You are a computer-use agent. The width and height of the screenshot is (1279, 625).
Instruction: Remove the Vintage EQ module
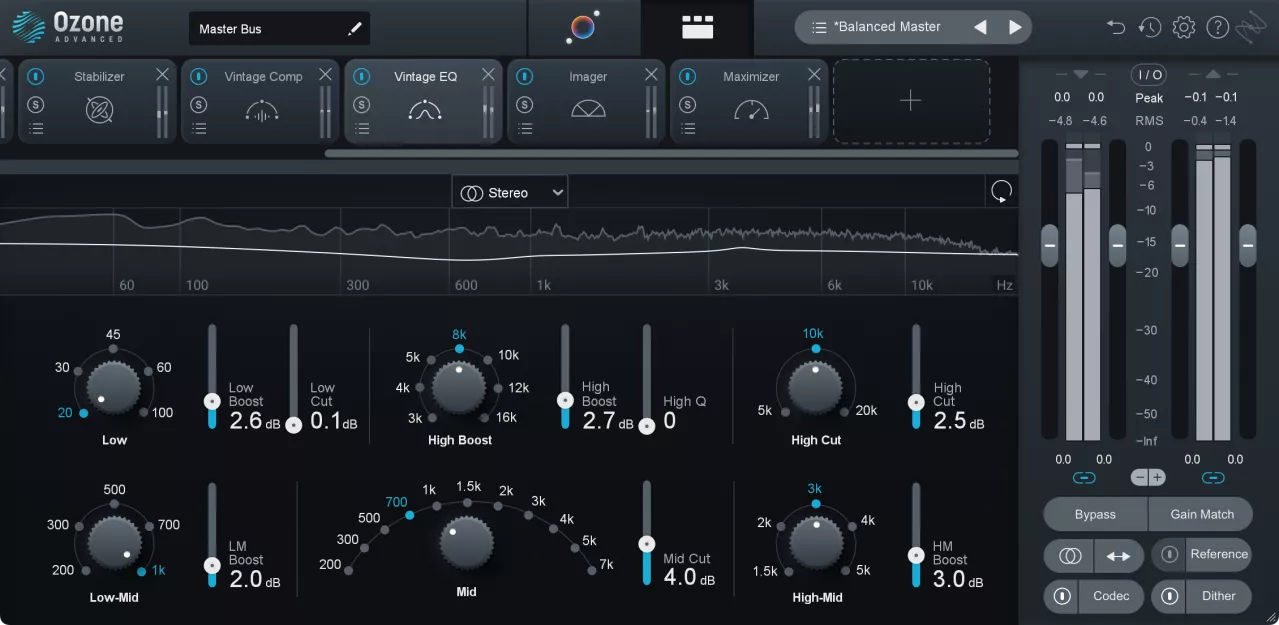coord(488,75)
